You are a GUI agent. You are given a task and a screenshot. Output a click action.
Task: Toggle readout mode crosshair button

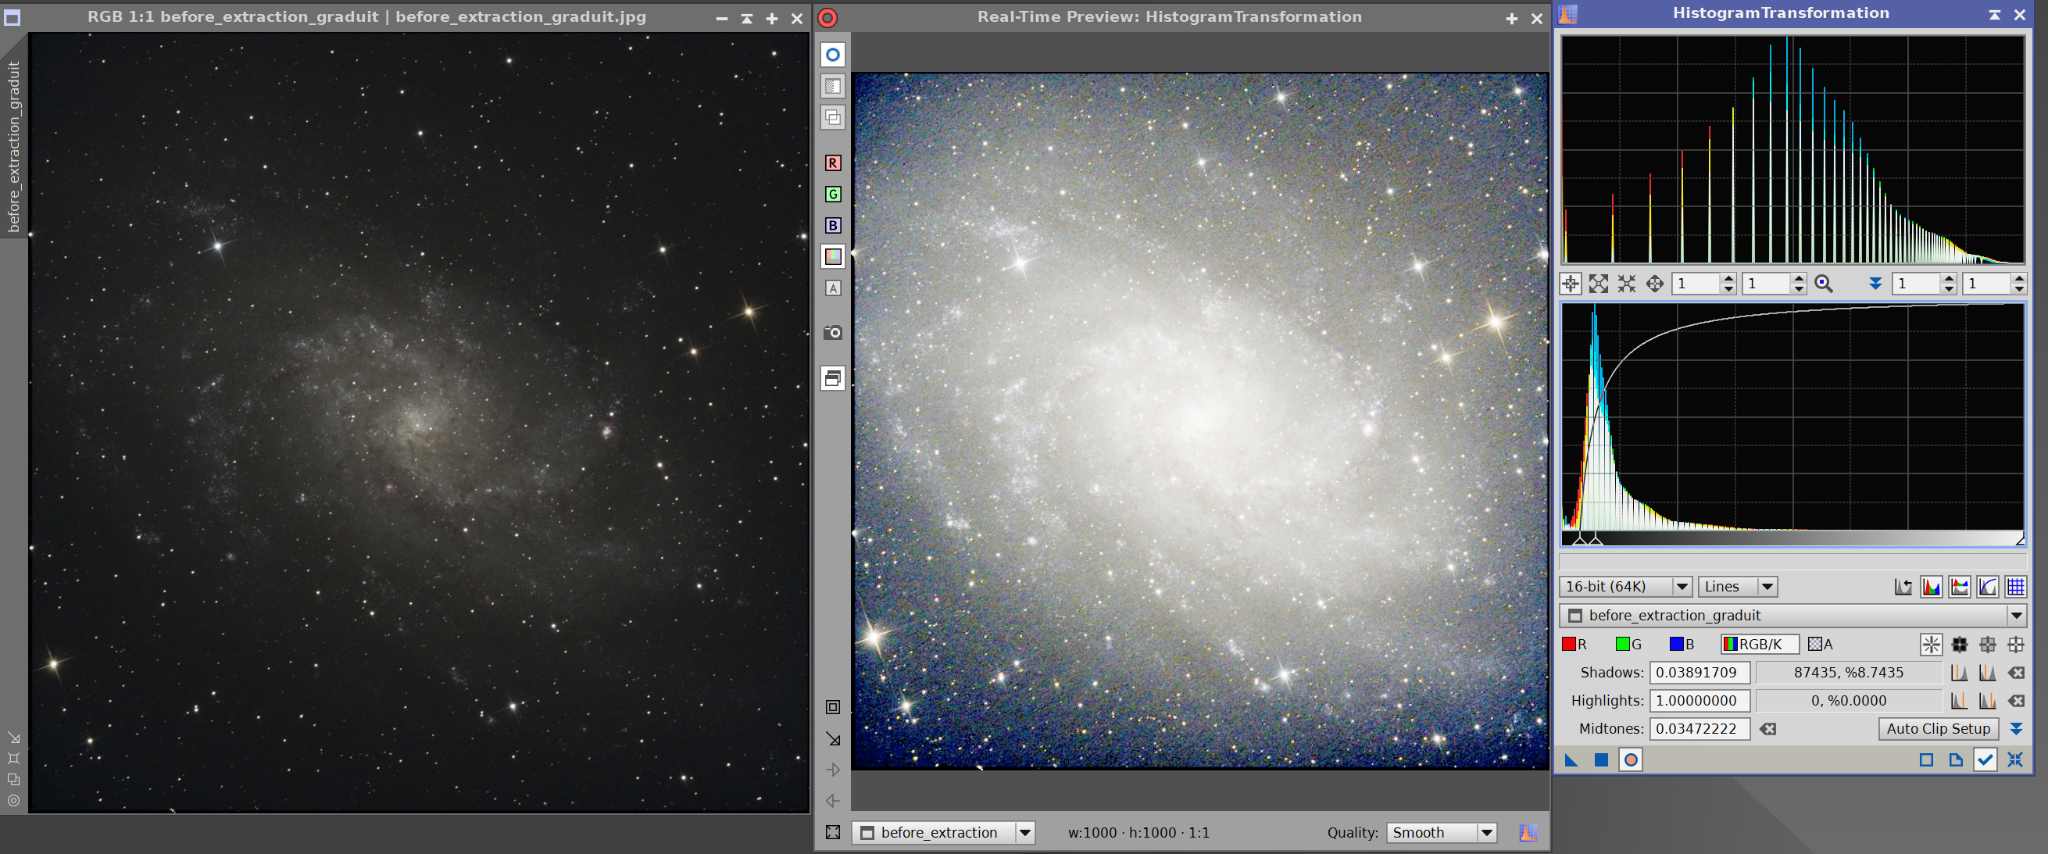[1570, 284]
